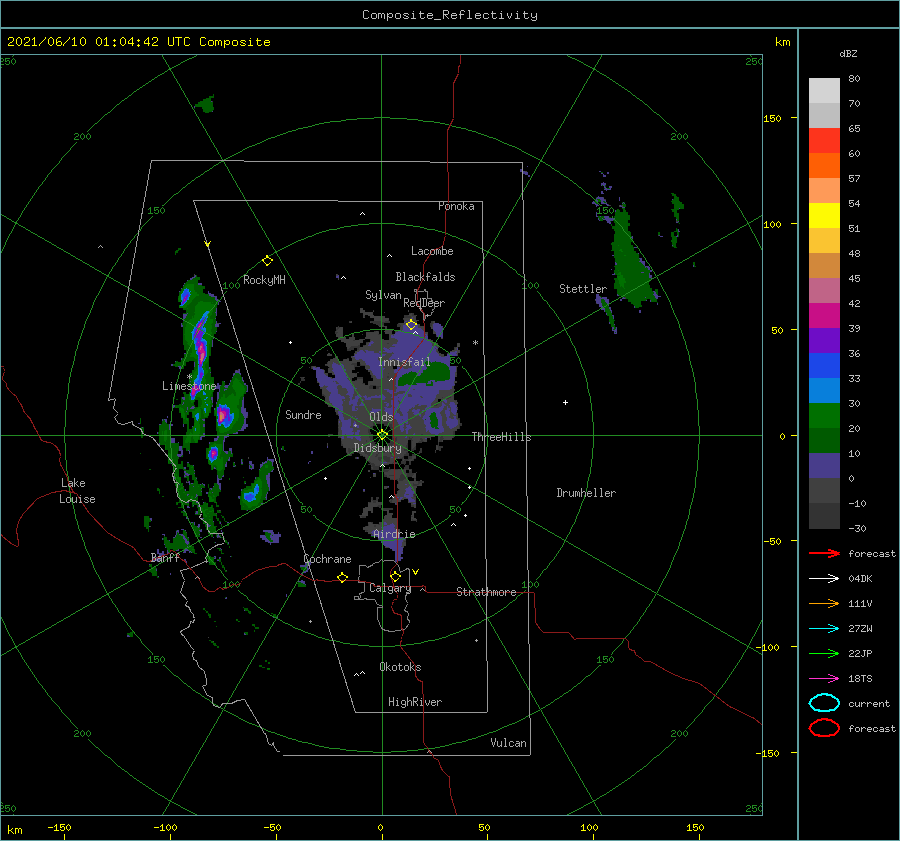Select radar-center diamond marker near Olds

point(382,435)
